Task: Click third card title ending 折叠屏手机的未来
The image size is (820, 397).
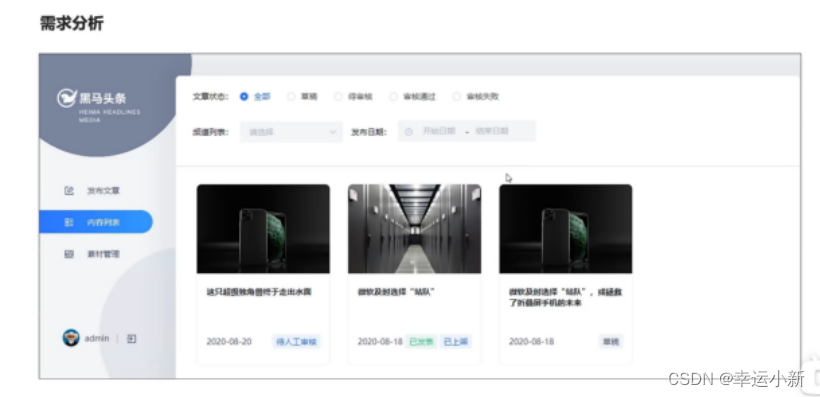Action: pos(565,298)
